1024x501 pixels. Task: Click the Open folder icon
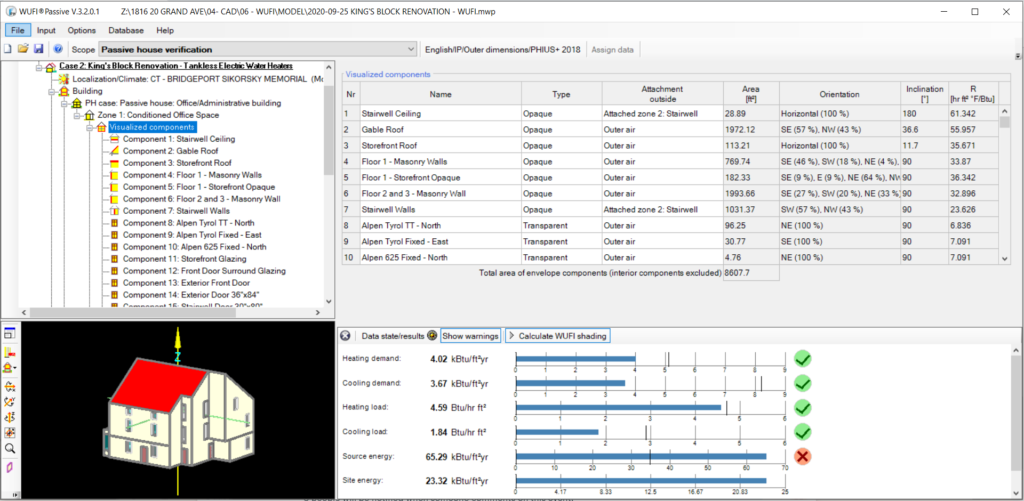pos(24,49)
